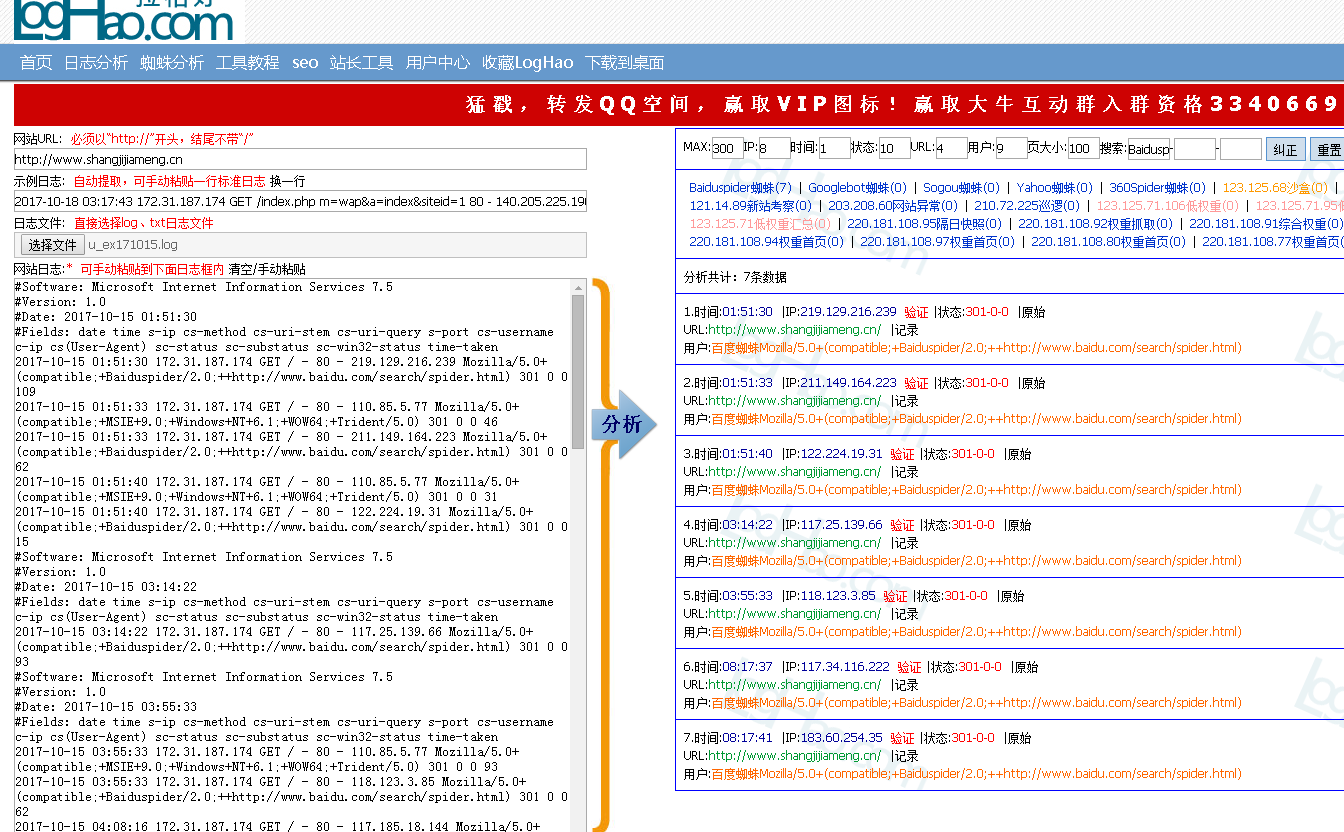
Task: Focus the 页大小 input showing 100
Action: (x=1083, y=148)
